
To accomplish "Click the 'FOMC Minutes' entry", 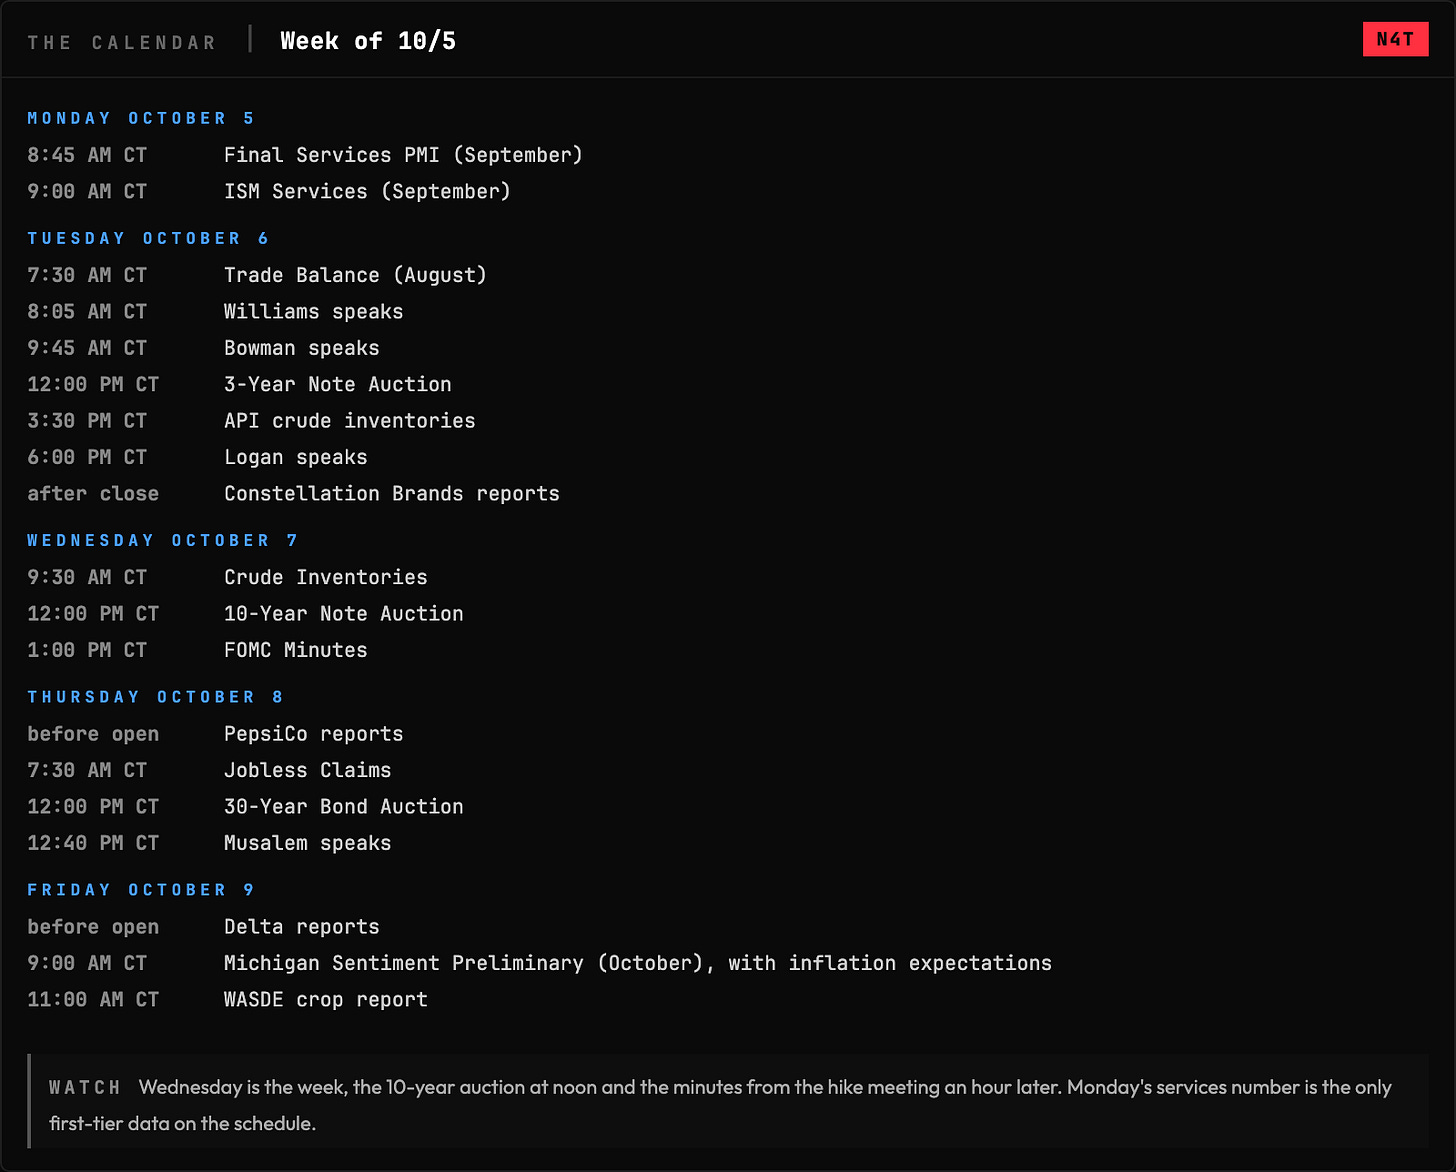I will coord(296,650).
